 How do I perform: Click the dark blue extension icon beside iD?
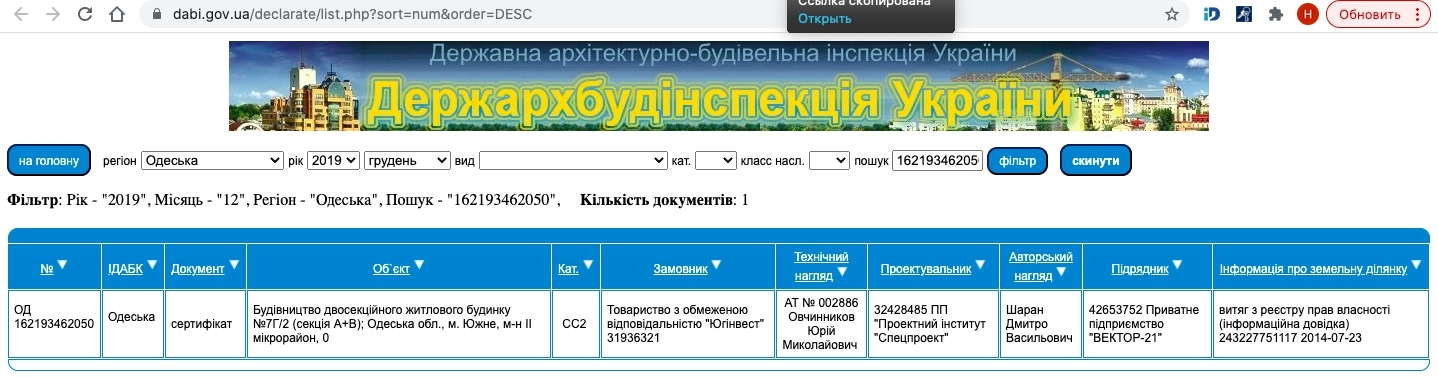click(x=1243, y=15)
